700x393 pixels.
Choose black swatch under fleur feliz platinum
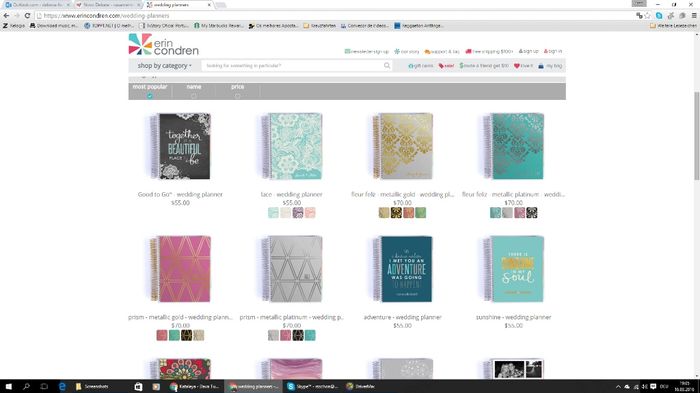532,213
